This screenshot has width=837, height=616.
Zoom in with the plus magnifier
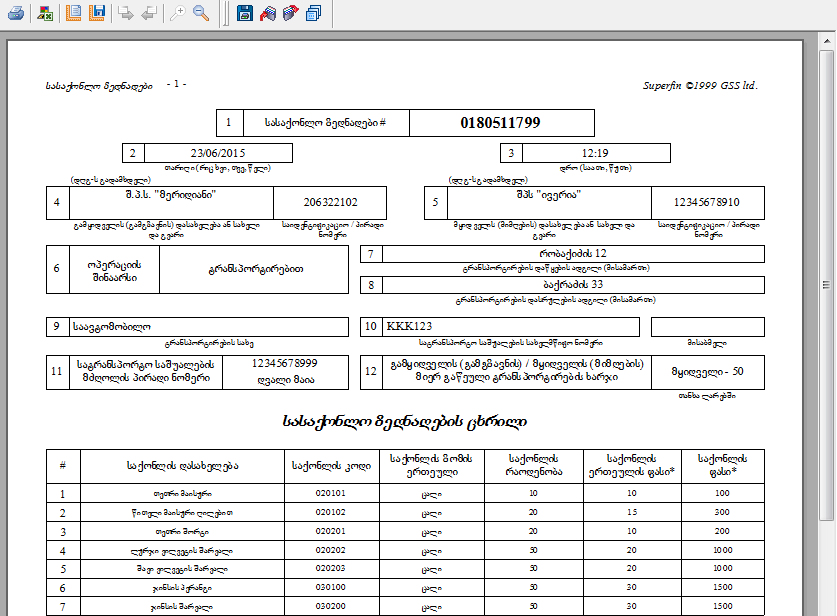point(177,13)
